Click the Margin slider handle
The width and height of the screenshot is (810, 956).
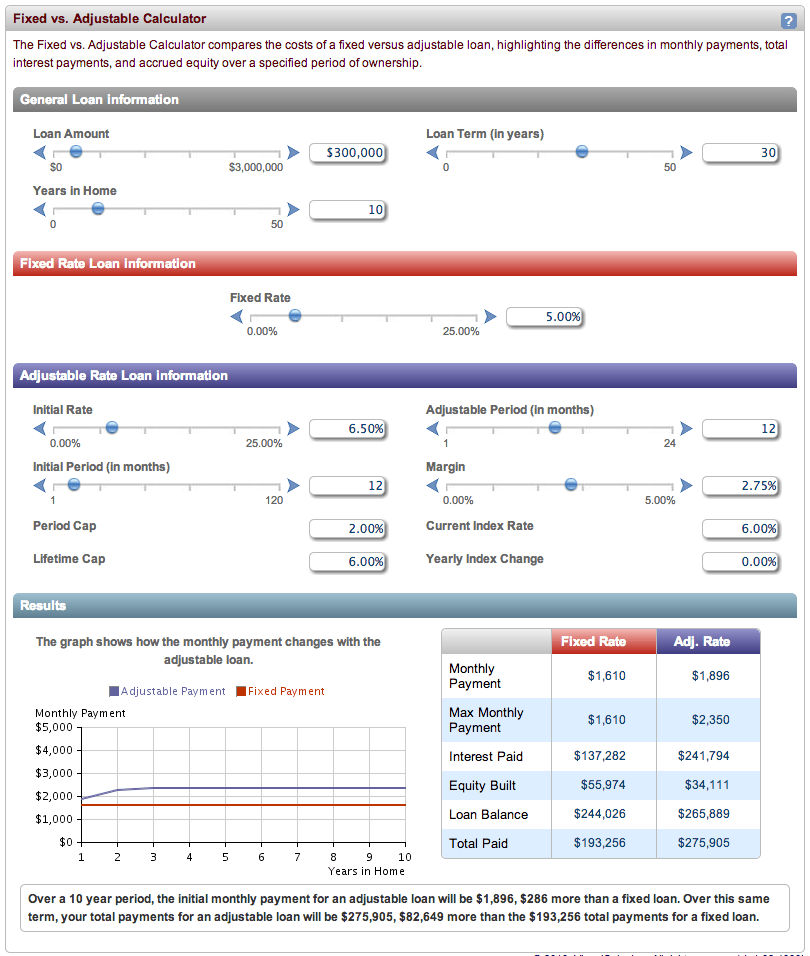pos(570,484)
